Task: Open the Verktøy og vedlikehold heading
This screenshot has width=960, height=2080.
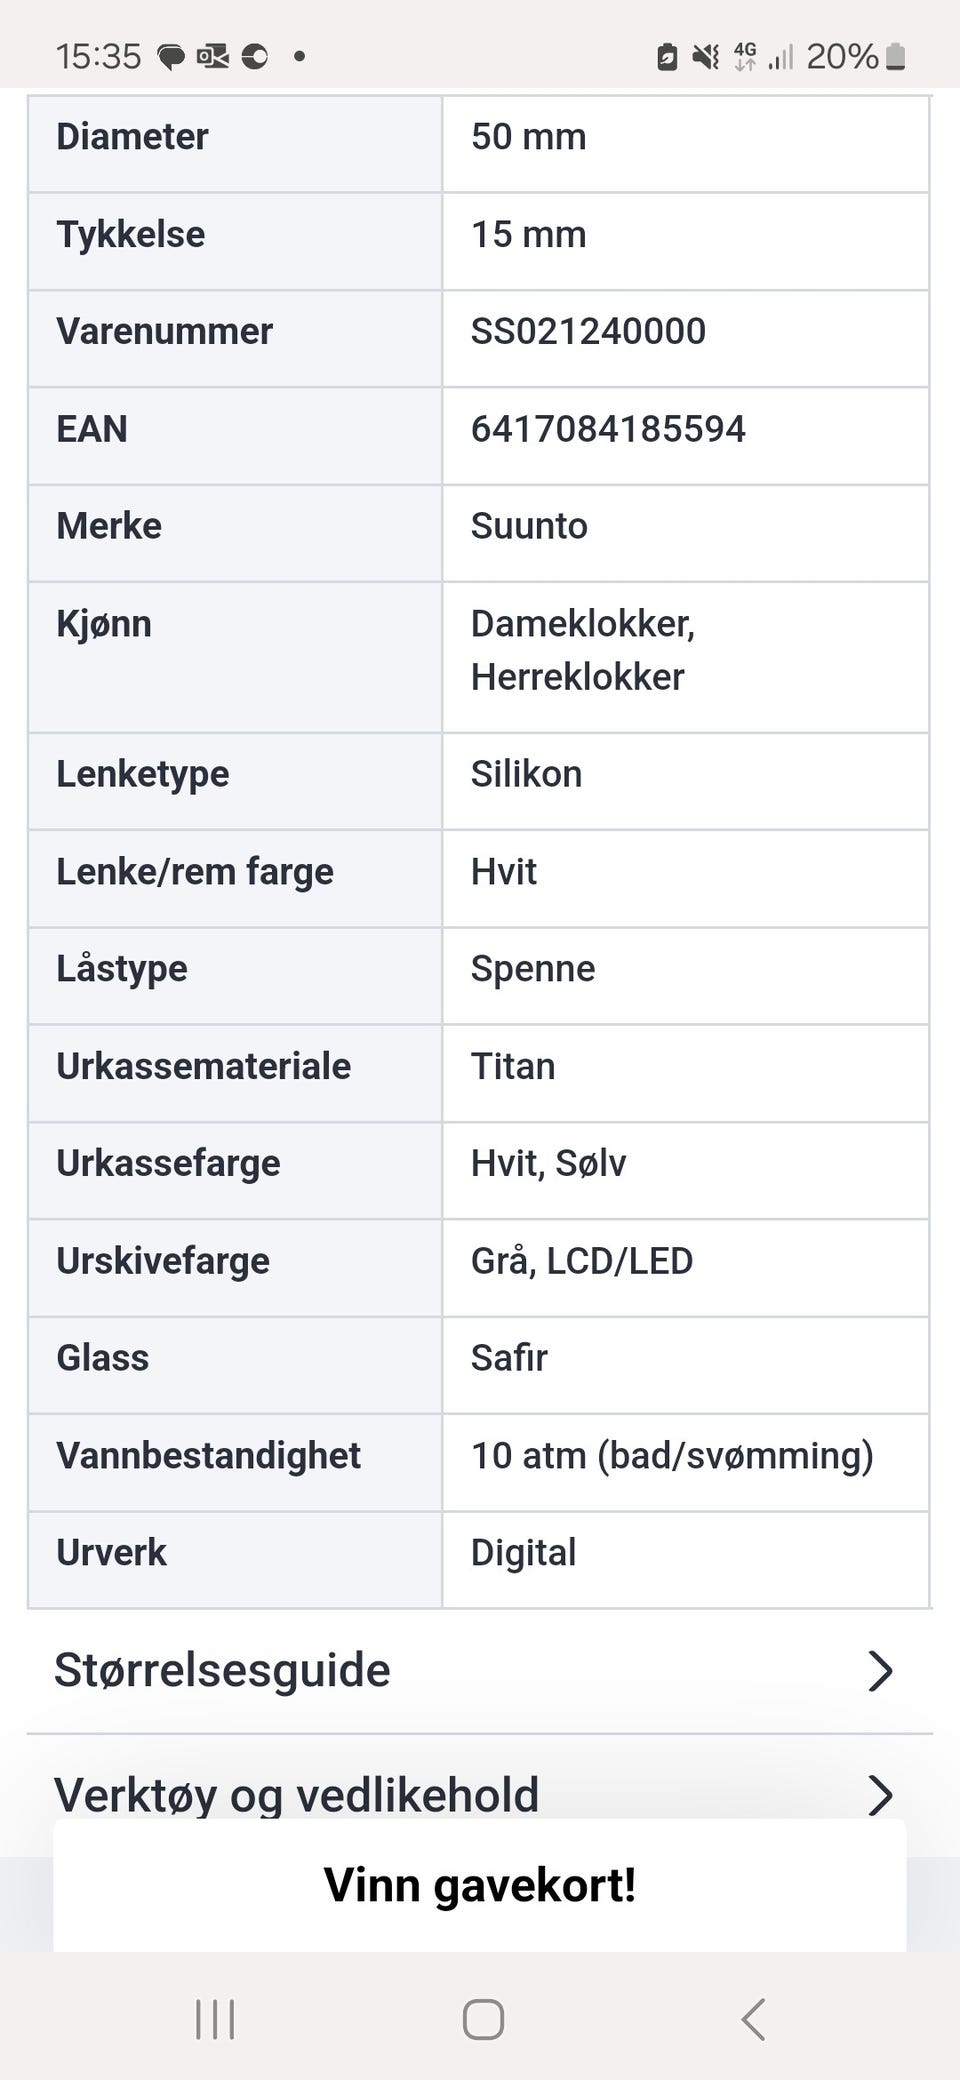Action: 296,1795
